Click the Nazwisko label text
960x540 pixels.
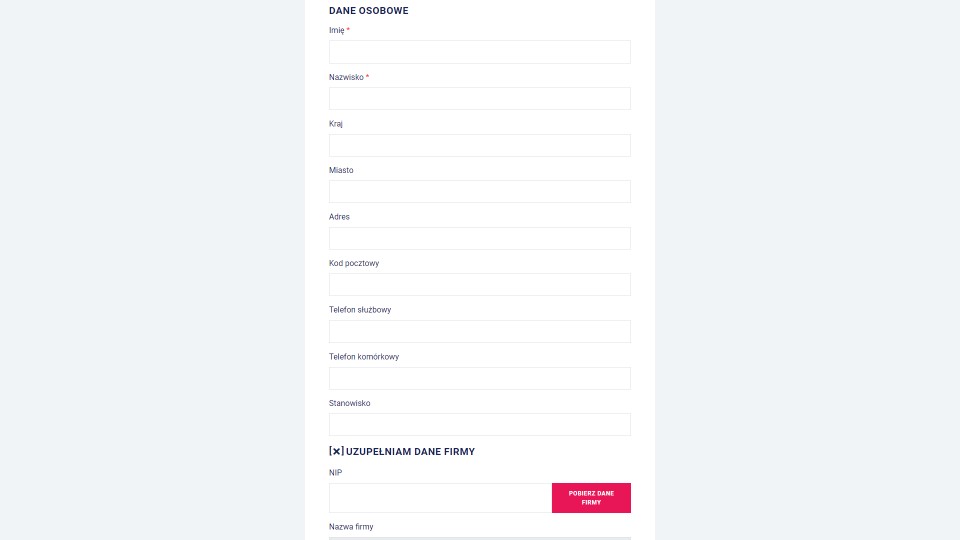346,77
